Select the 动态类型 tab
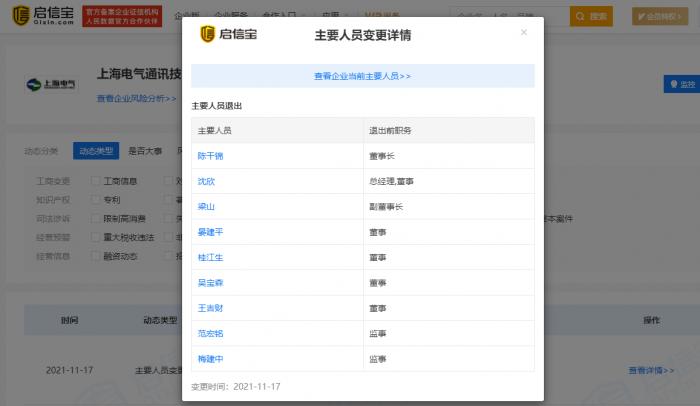 (96, 151)
